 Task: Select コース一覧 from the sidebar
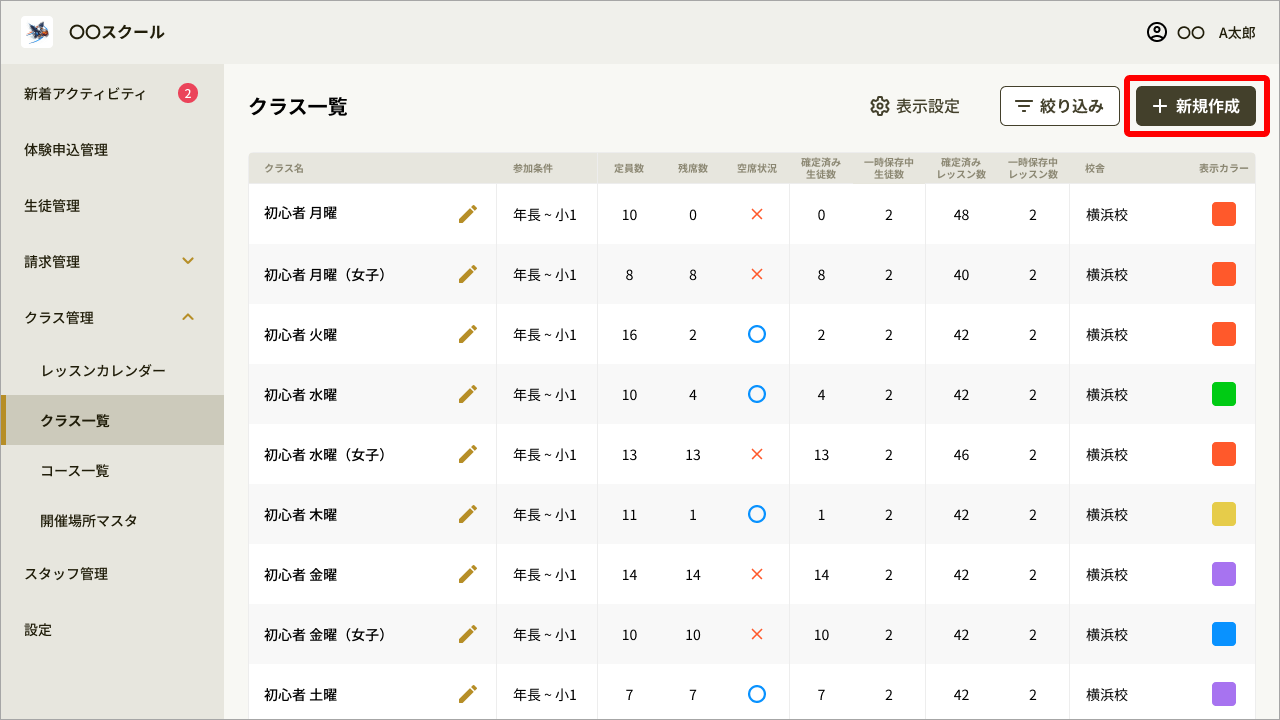coord(75,470)
